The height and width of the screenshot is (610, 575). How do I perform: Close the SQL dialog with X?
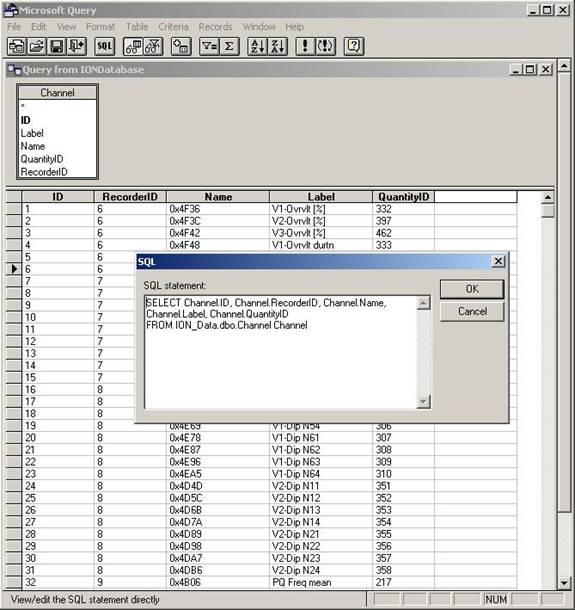pyautogui.click(x=498, y=261)
